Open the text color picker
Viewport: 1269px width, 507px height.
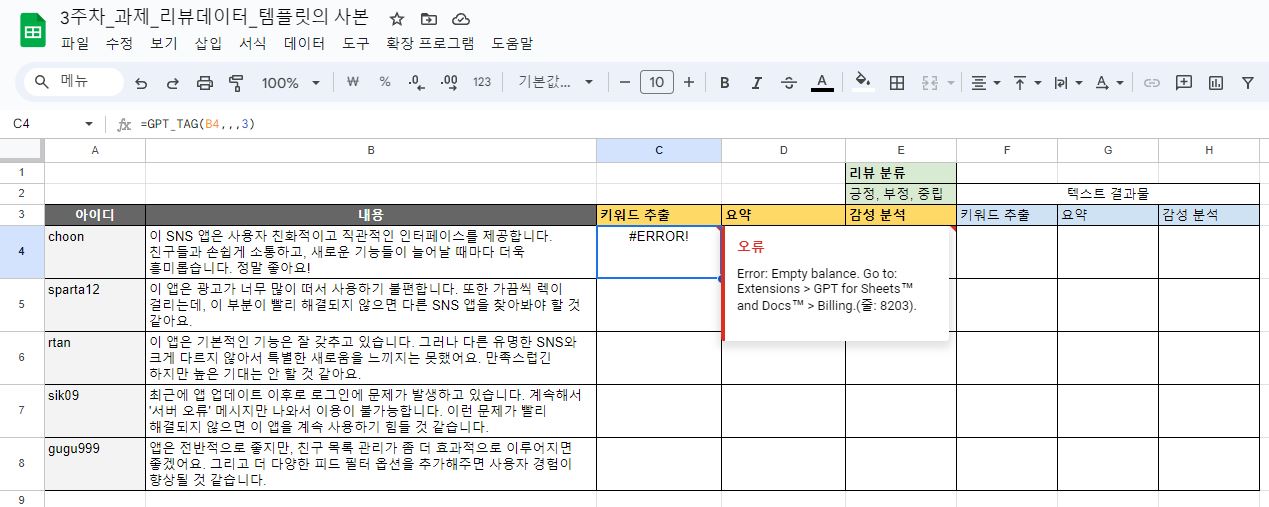pos(822,83)
